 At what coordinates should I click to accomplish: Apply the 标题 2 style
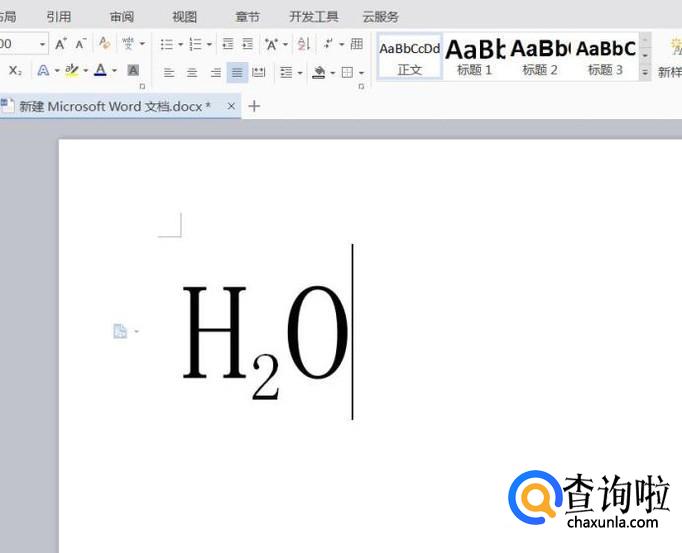click(540, 57)
